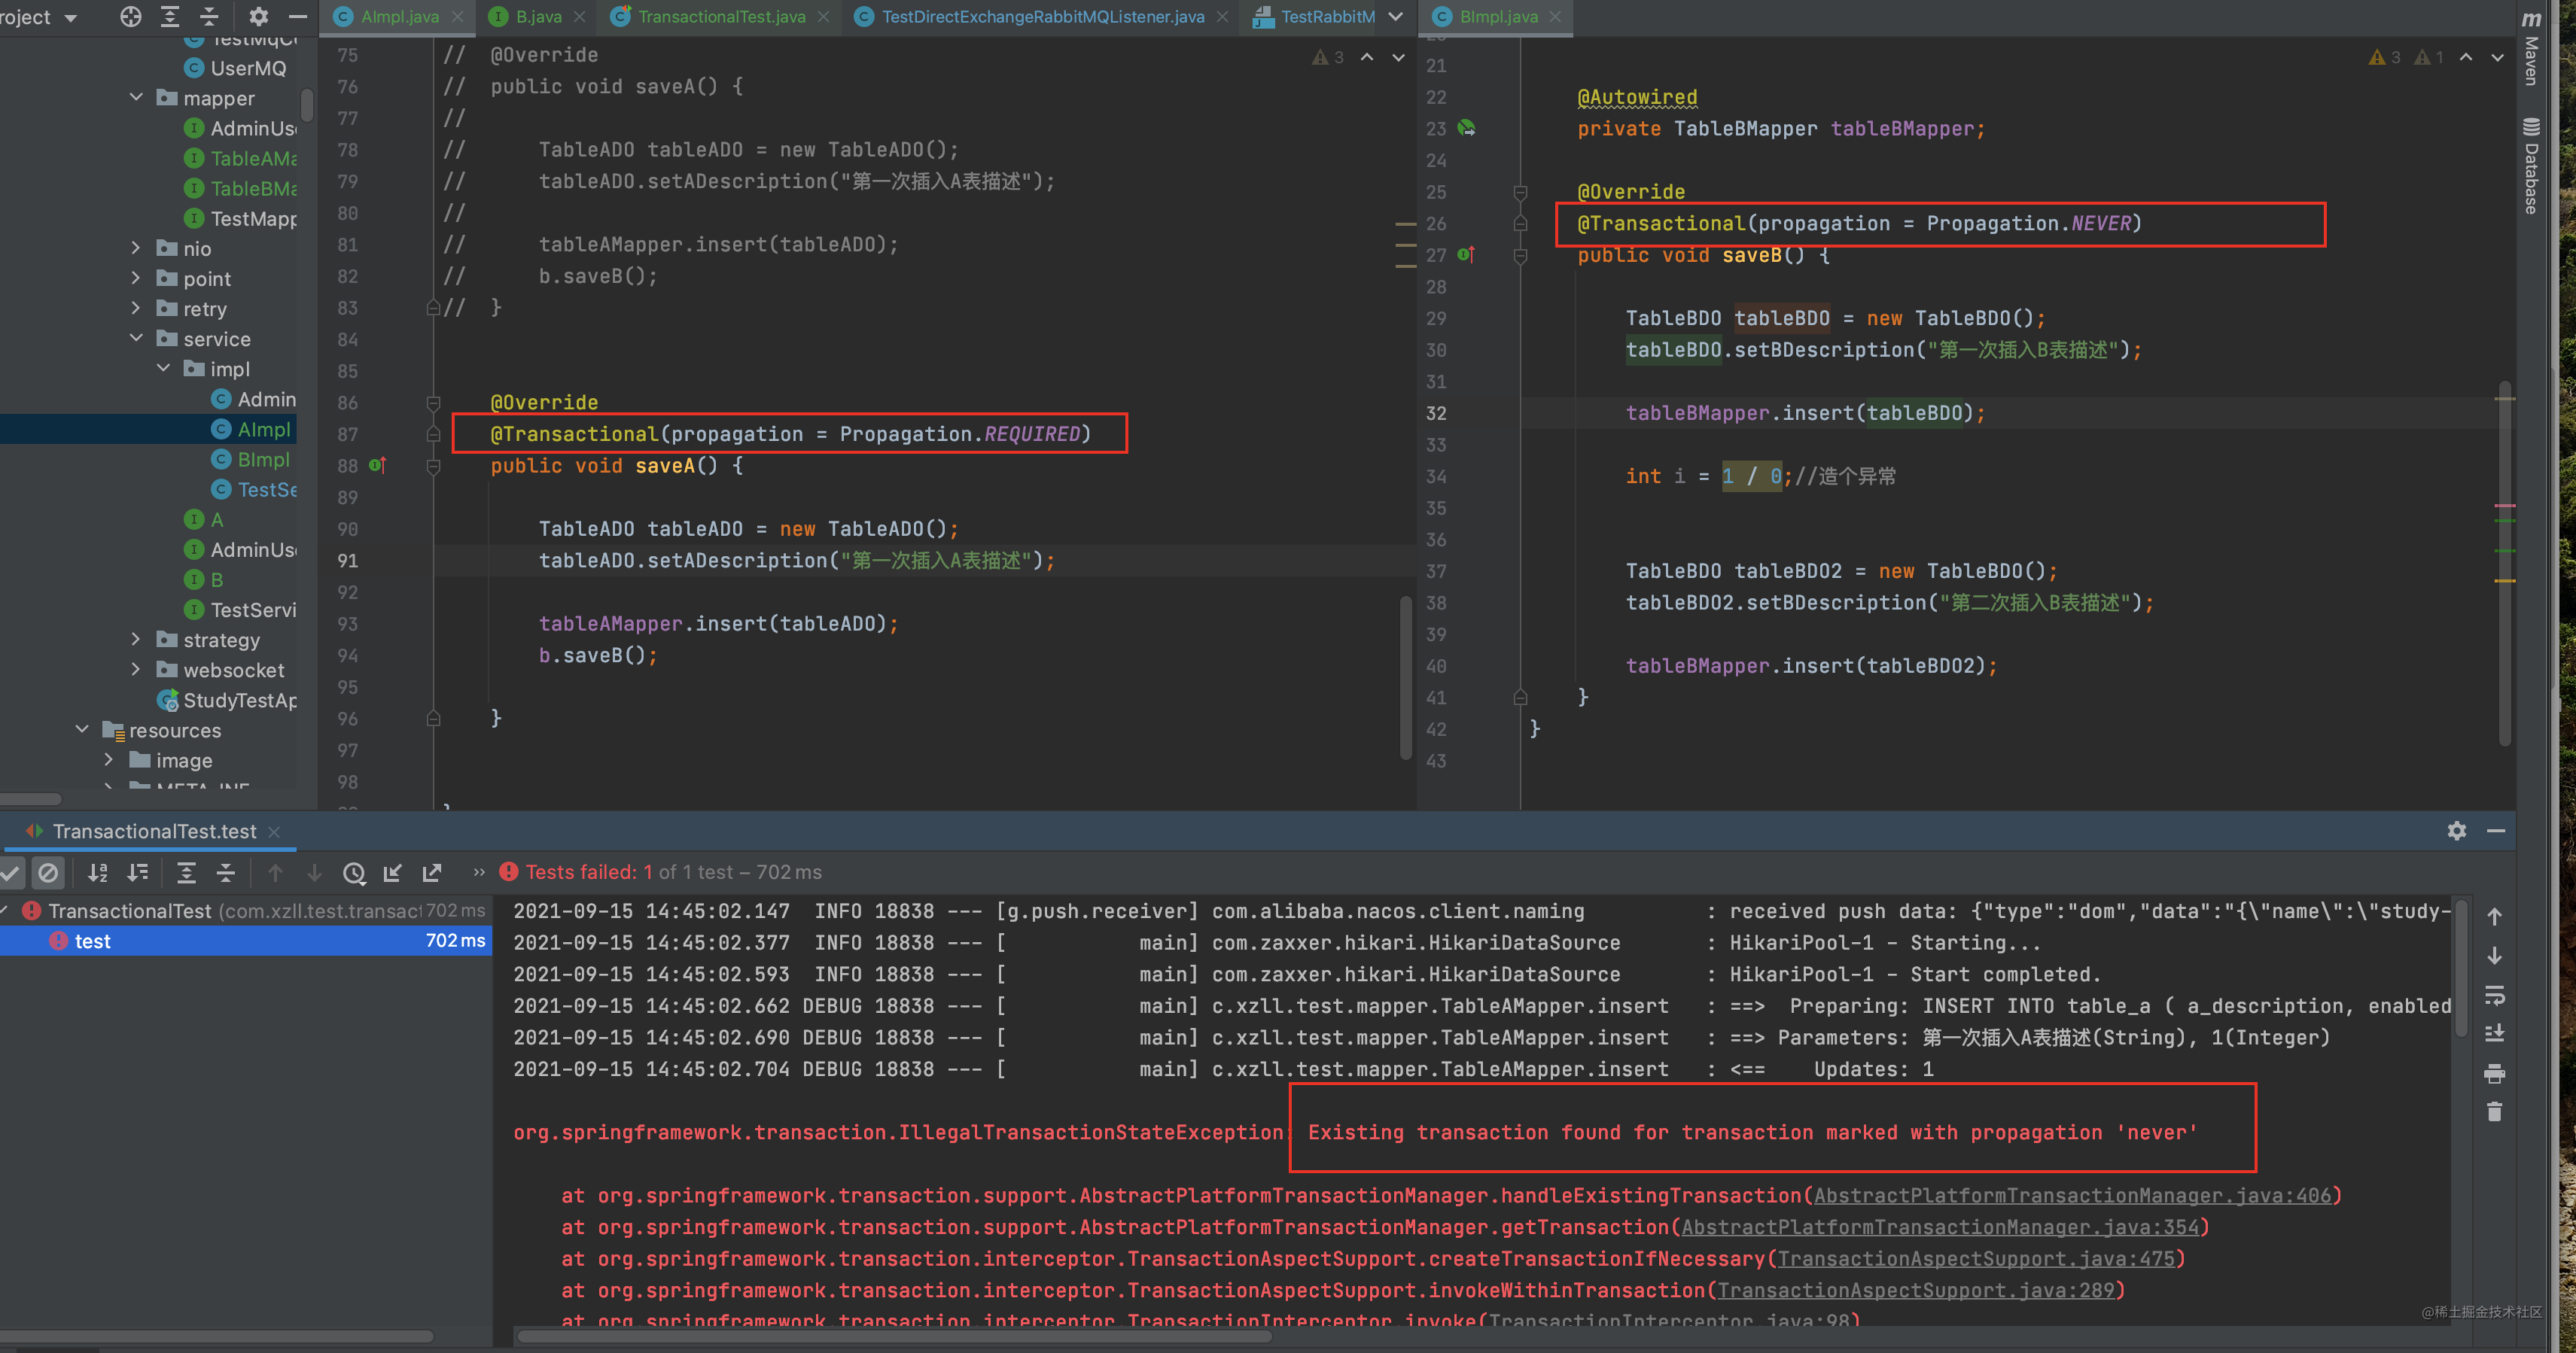The image size is (2576, 1353).
Task: Select BImpl class in project tree
Action: click(x=263, y=460)
